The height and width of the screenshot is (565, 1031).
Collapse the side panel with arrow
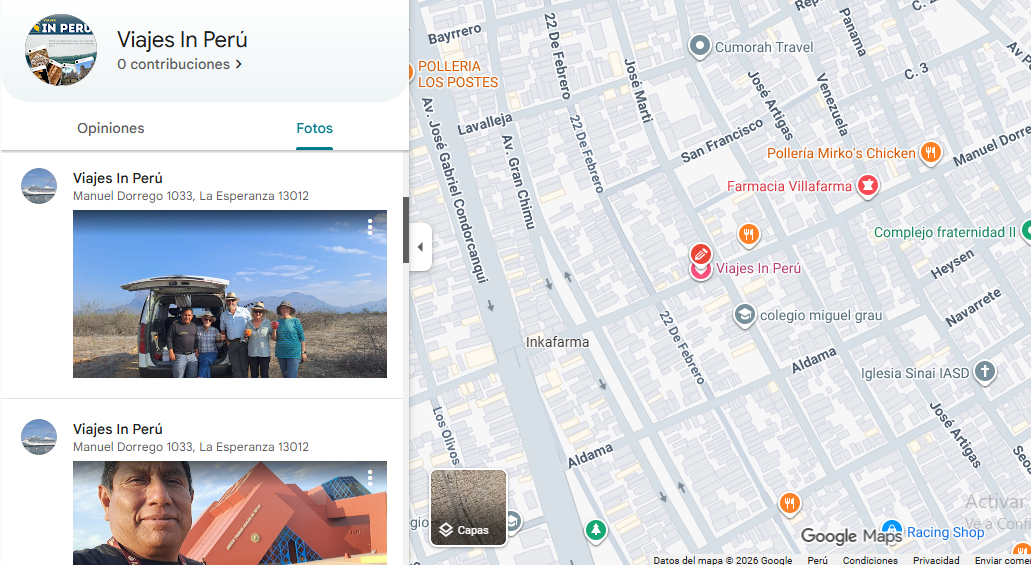point(420,247)
